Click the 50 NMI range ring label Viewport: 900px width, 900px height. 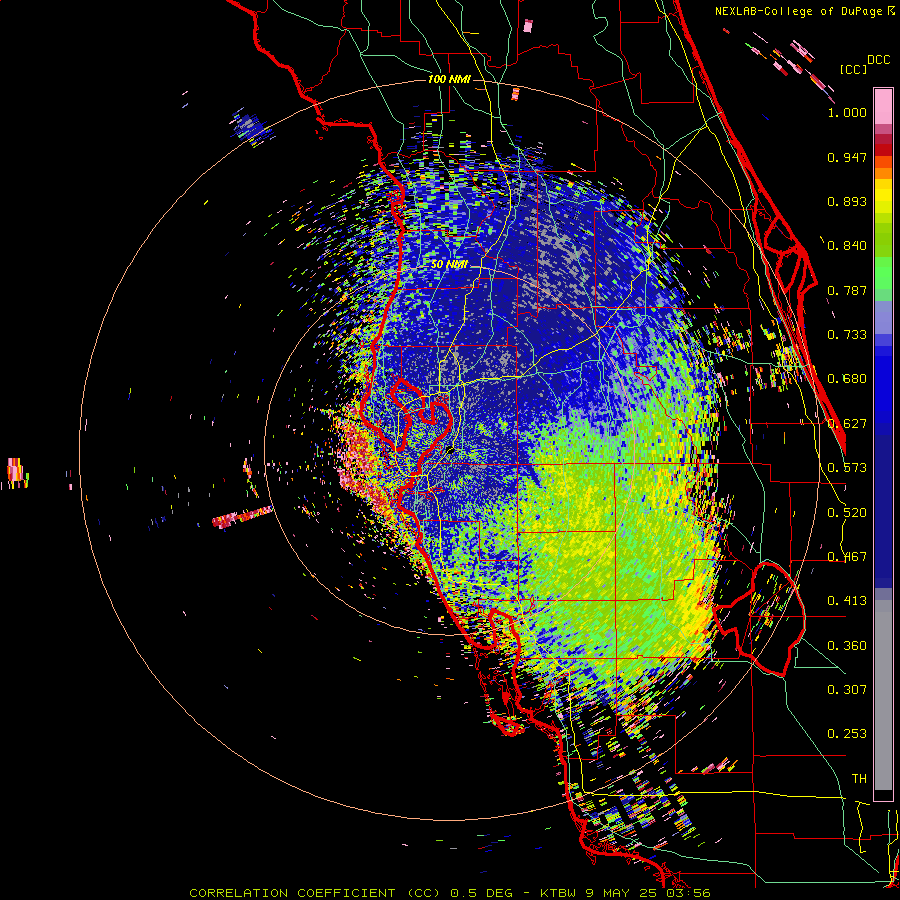click(449, 265)
